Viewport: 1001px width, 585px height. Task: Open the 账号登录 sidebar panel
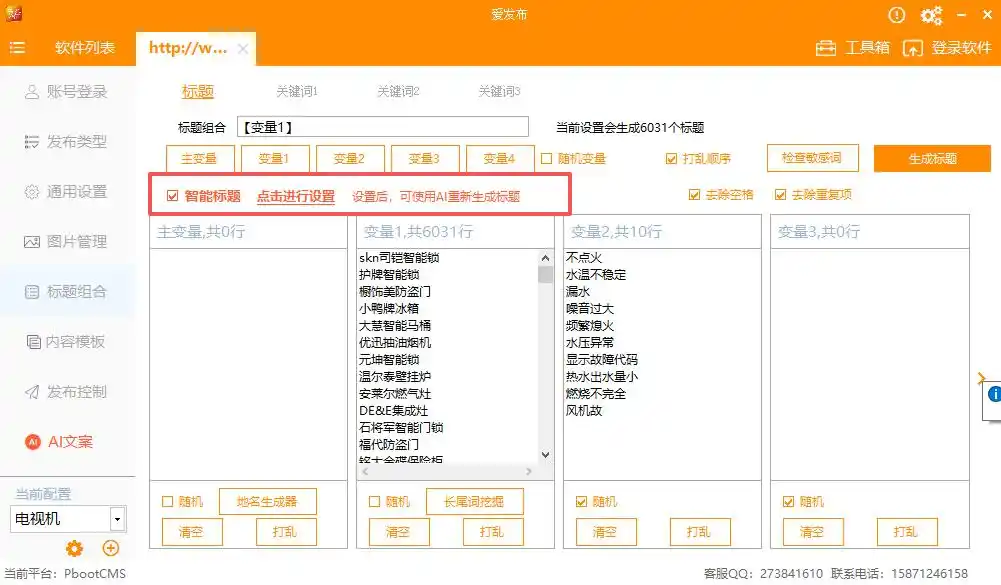[67, 92]
